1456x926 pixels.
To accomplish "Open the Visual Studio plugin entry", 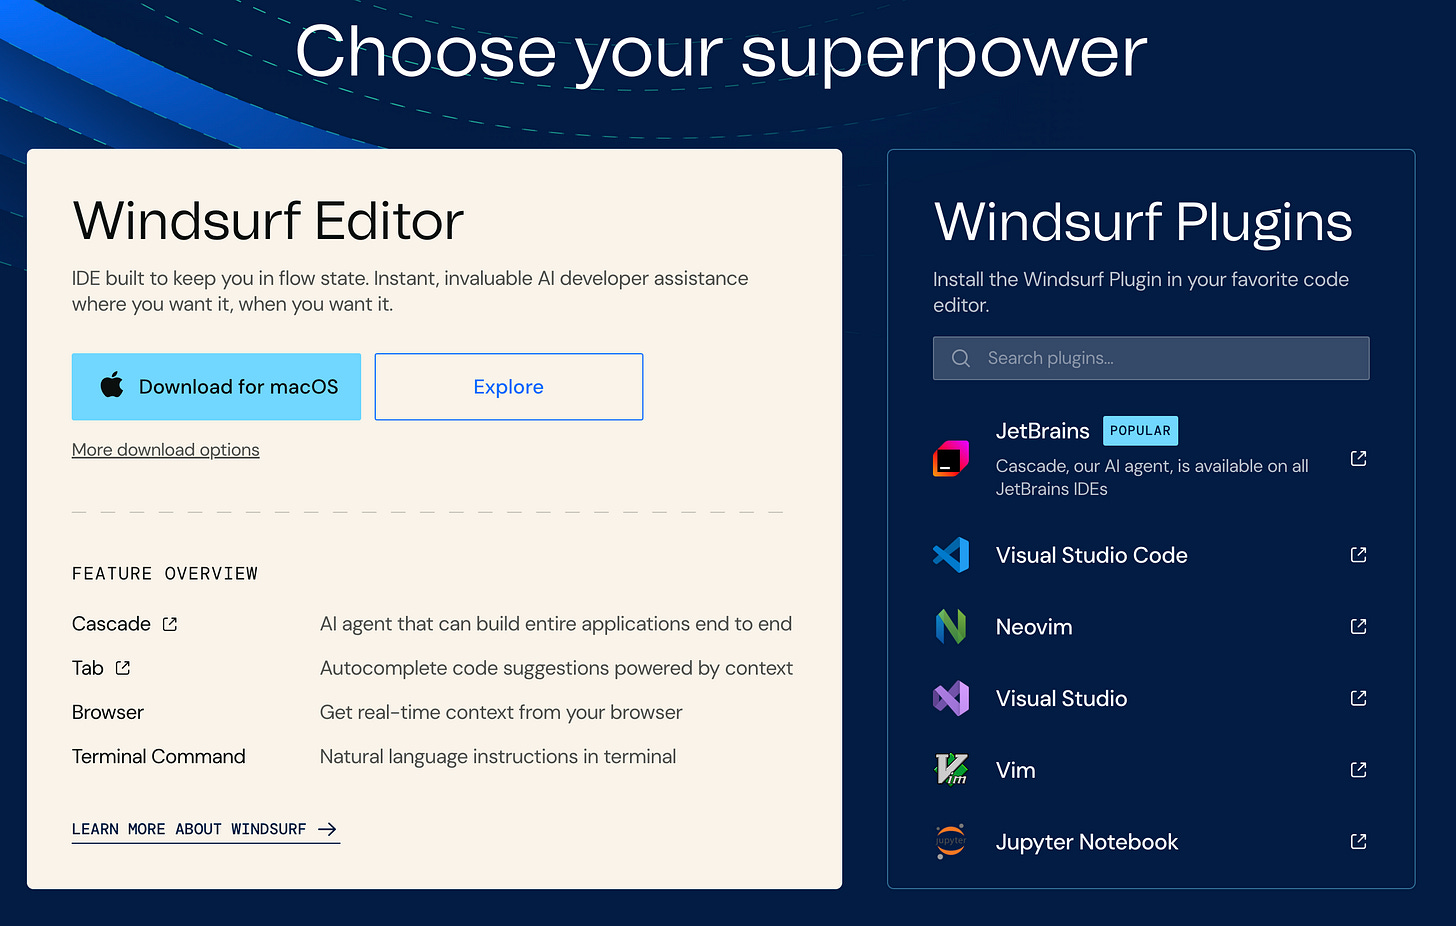I will (1151, 698).
